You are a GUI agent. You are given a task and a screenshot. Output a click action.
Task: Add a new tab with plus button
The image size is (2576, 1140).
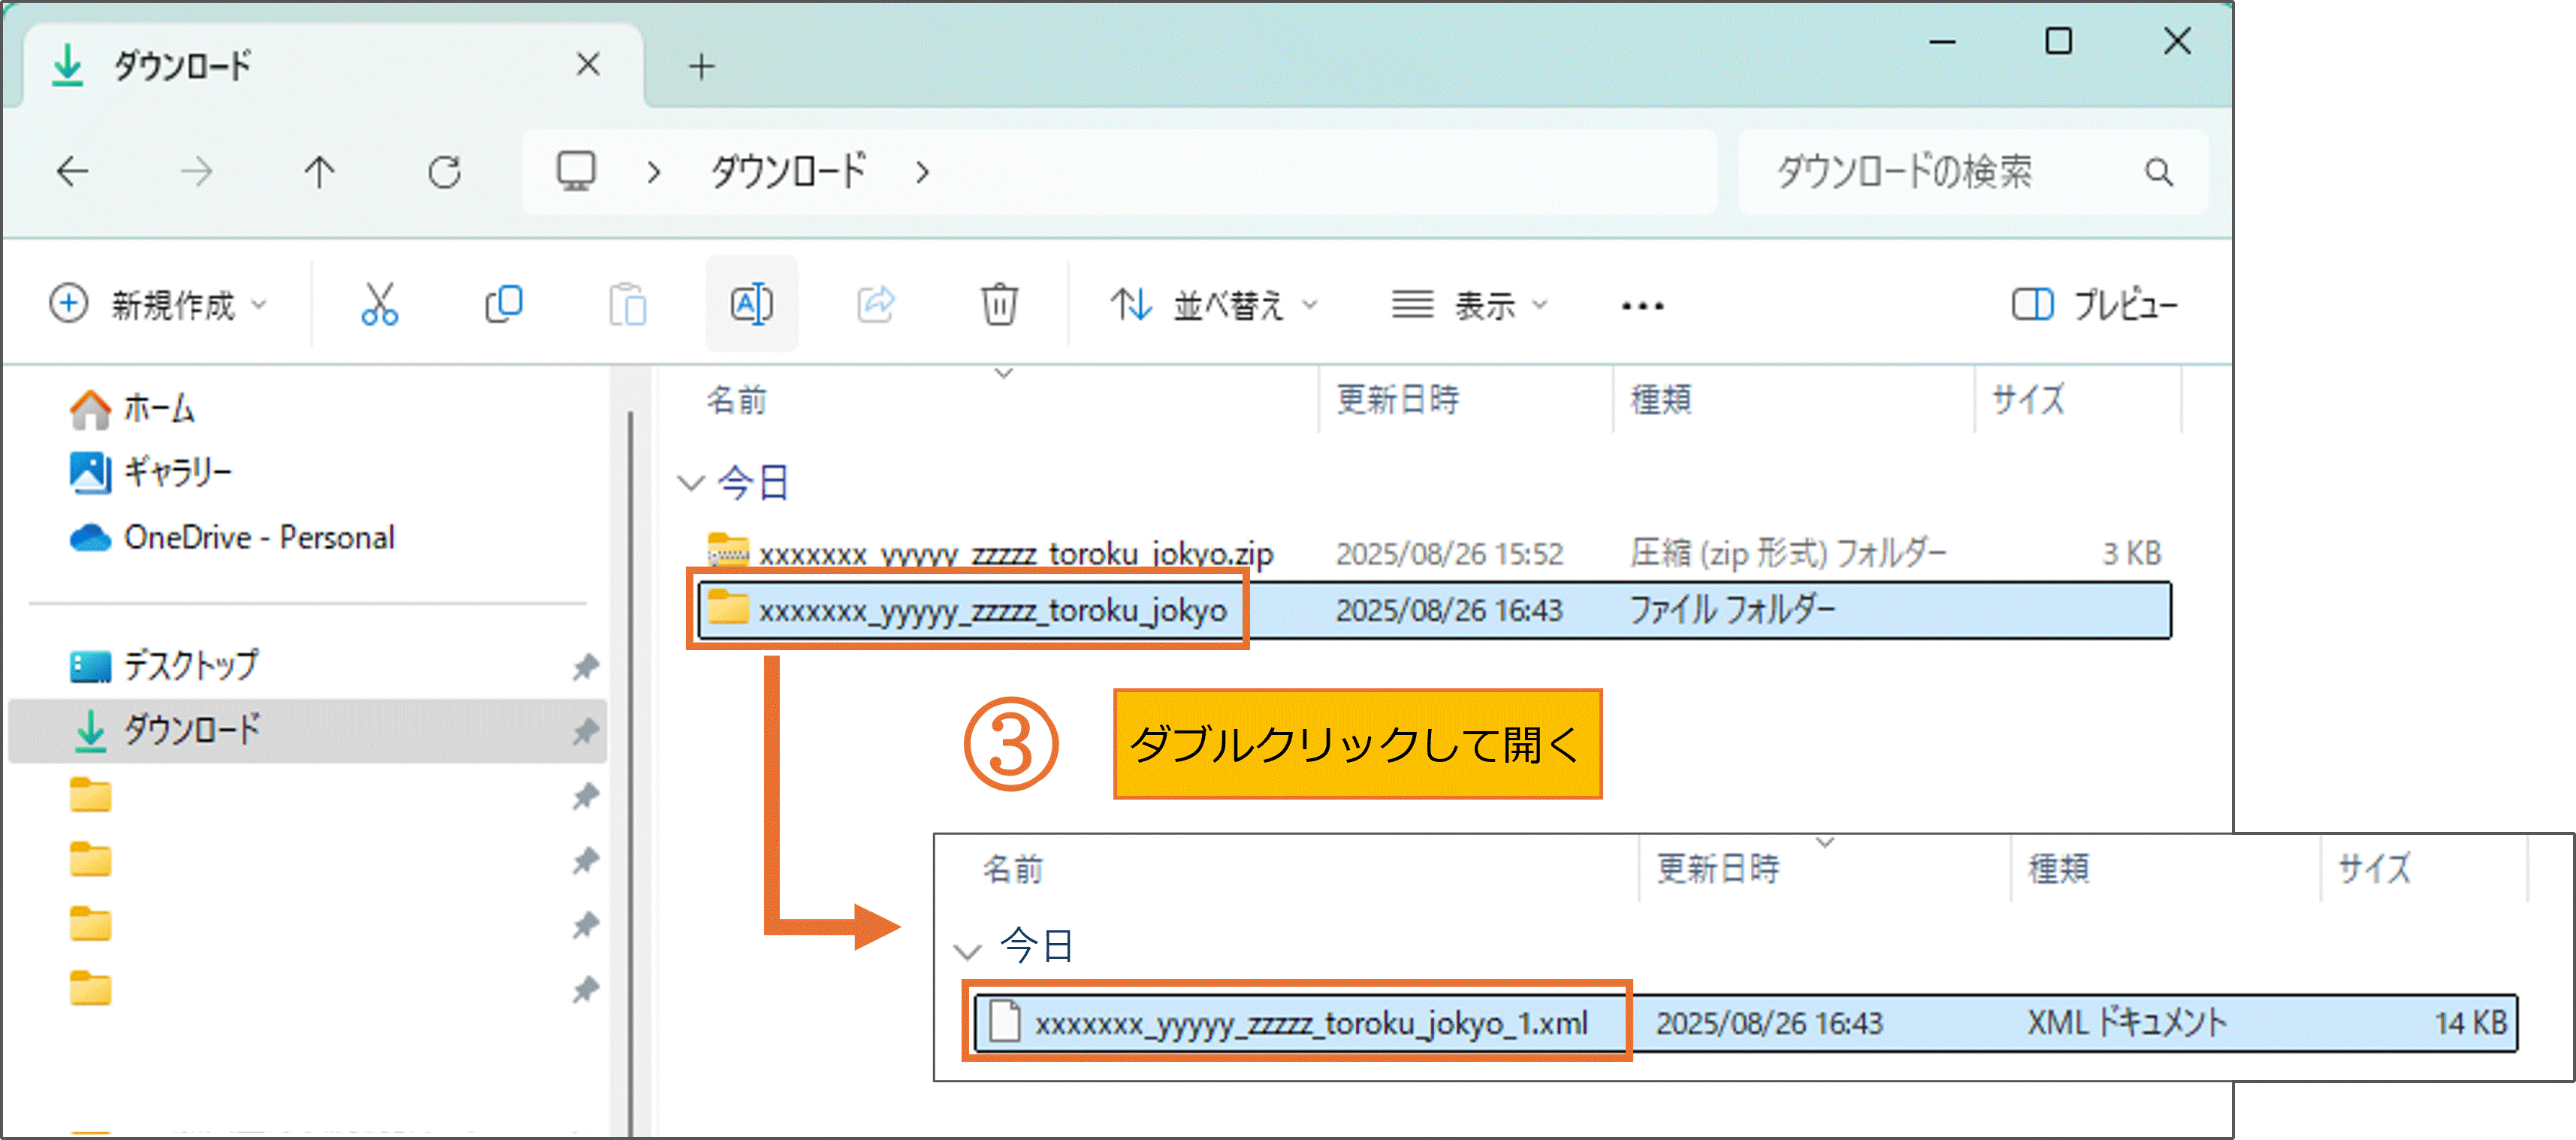click(x=702, y=67)
